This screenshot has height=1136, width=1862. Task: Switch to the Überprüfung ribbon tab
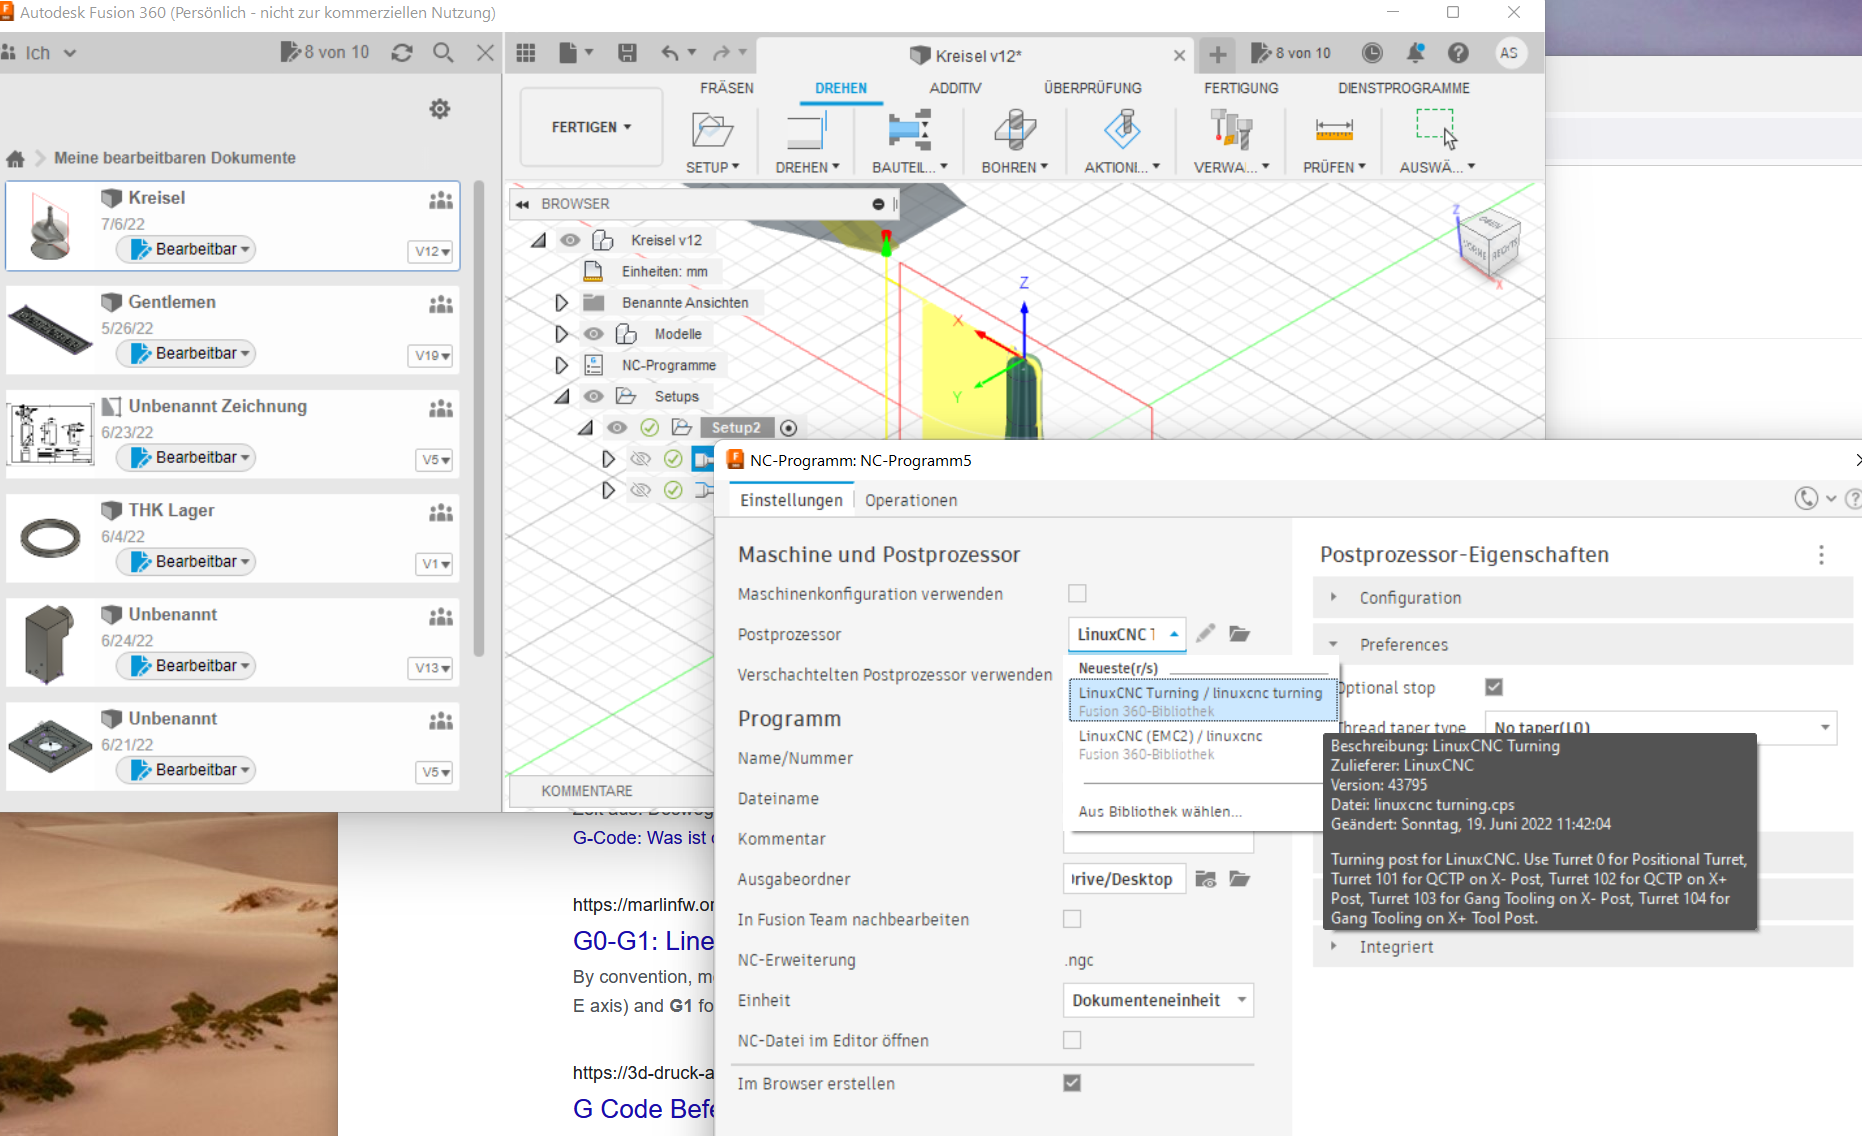coord(1092,88)
